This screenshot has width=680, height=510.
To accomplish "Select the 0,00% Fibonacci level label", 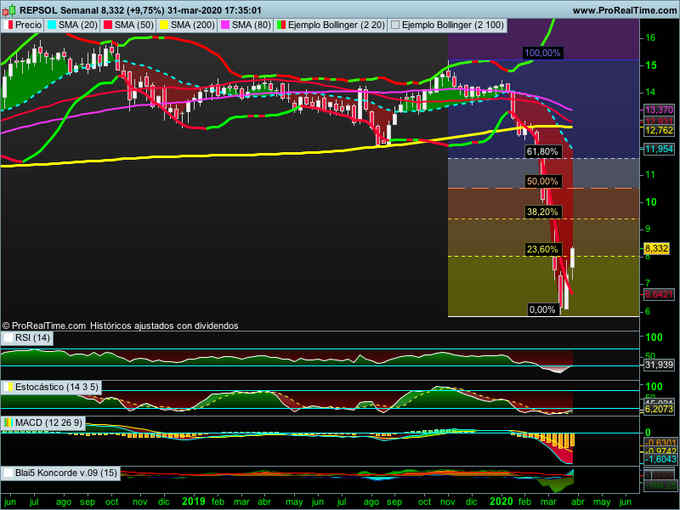I will [x=542, y=310].
